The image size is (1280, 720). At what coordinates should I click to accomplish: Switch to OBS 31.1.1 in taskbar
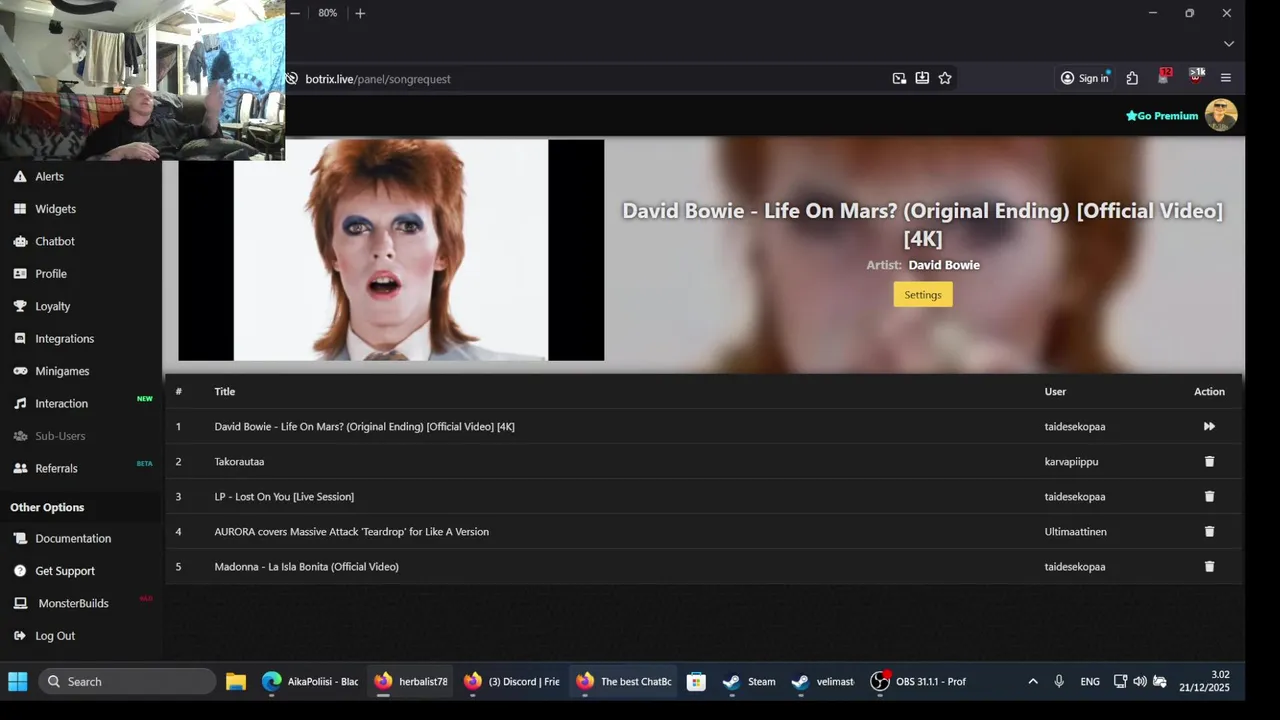click(x=919, y=681)
